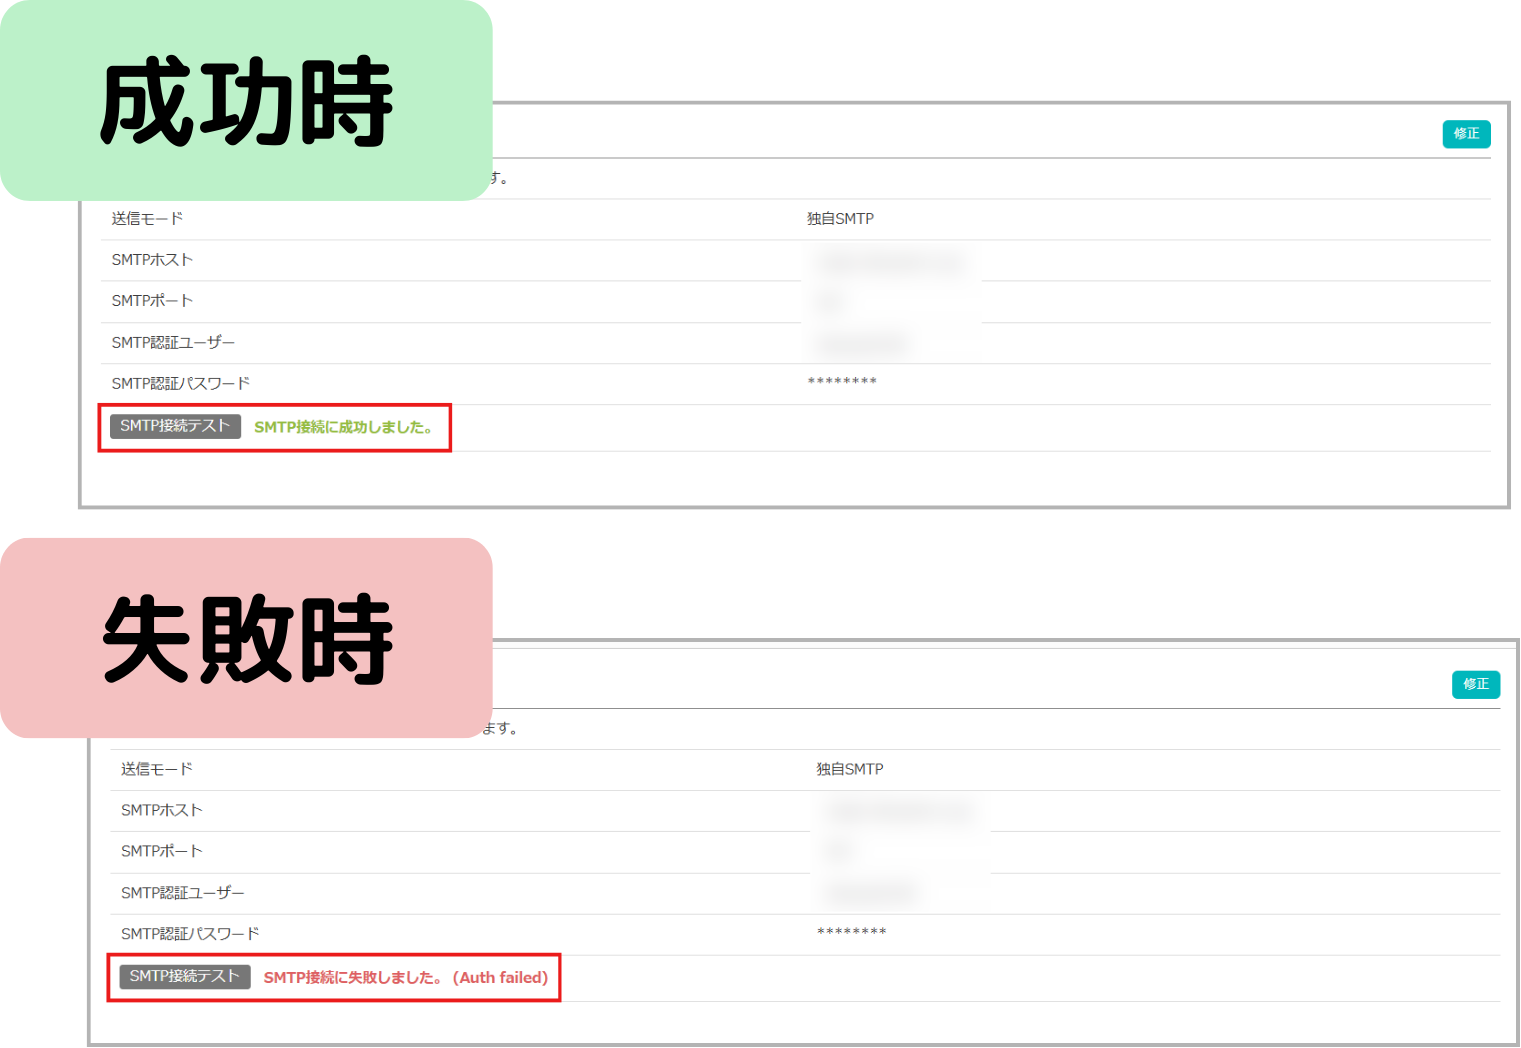Run the SMTP接続テスト in the success section
The width and height of the screenshot is (1521, 1048).
tap(174, 426)
